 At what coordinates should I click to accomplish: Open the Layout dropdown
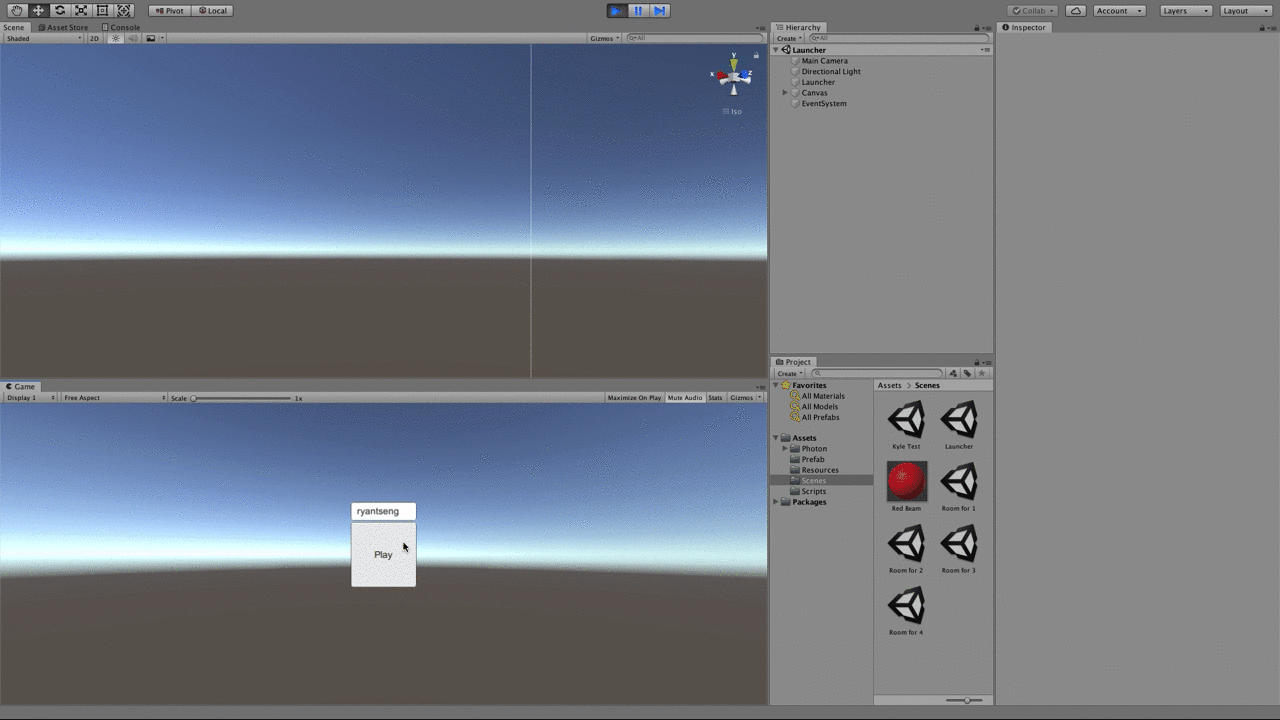1246,10
